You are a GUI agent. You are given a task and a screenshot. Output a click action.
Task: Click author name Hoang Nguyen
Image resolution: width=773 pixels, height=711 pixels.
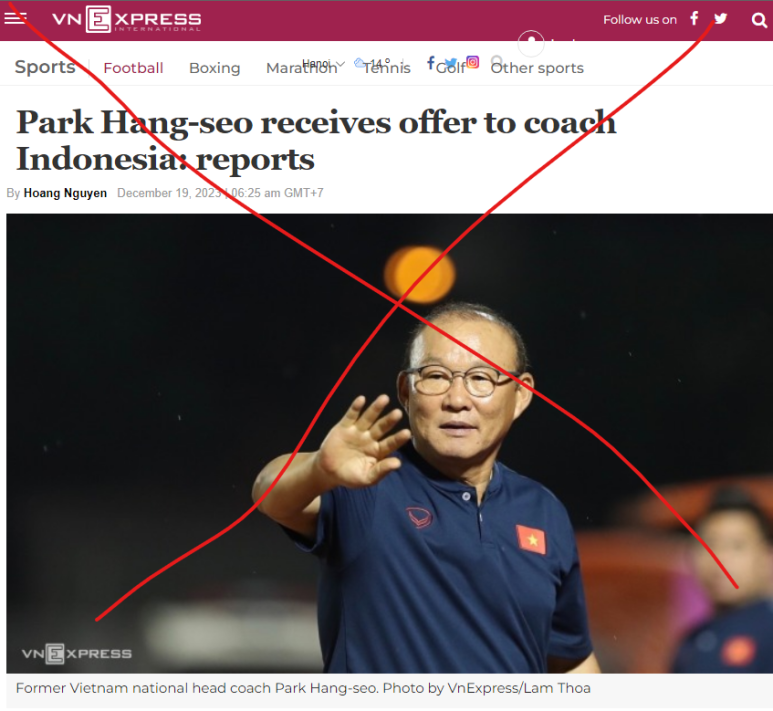click(x=65, y=193)
